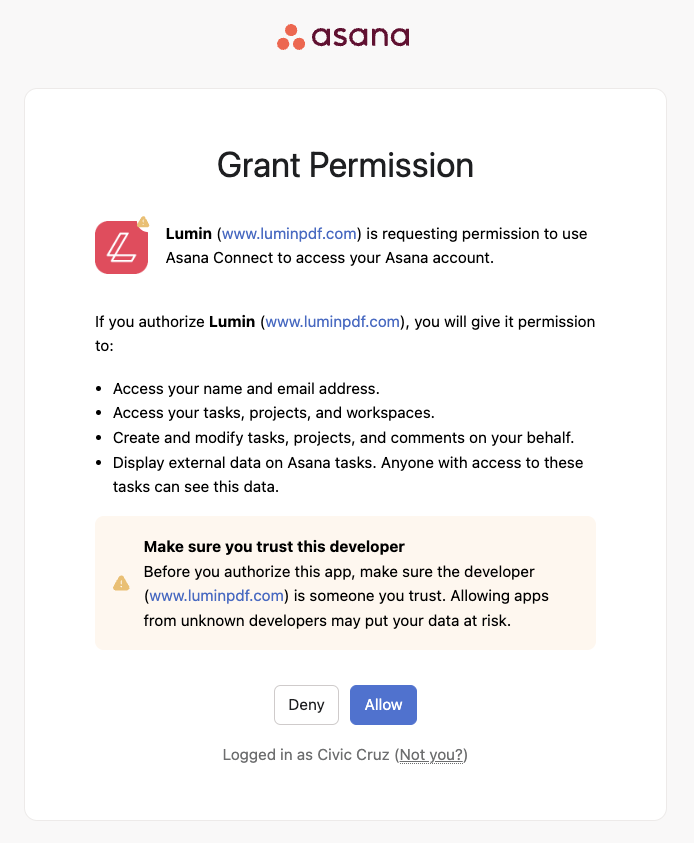Click the orange trust warning notice box

[x=345, y=582]
